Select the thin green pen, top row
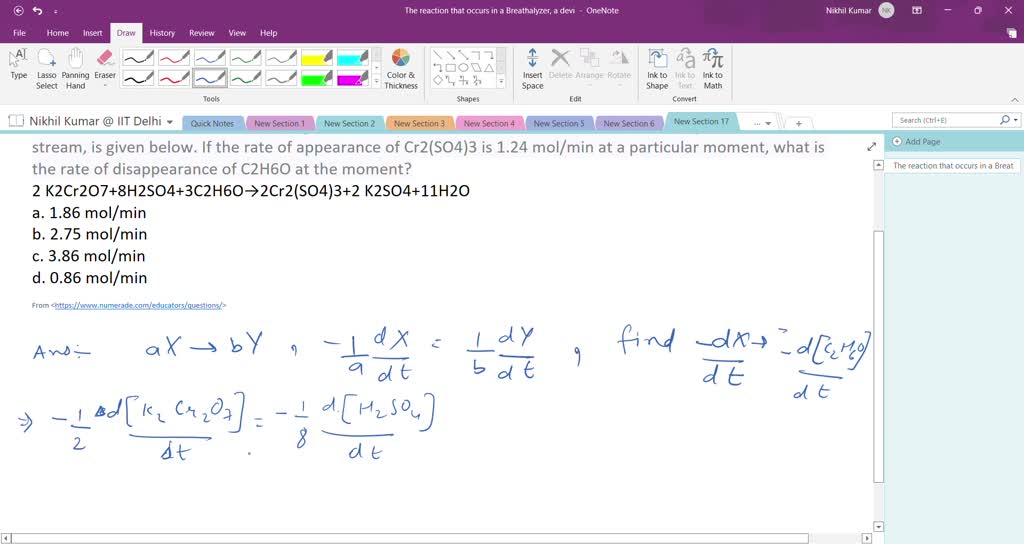Viewport: 1024px width, 544px height. click(x=246, y=57)
